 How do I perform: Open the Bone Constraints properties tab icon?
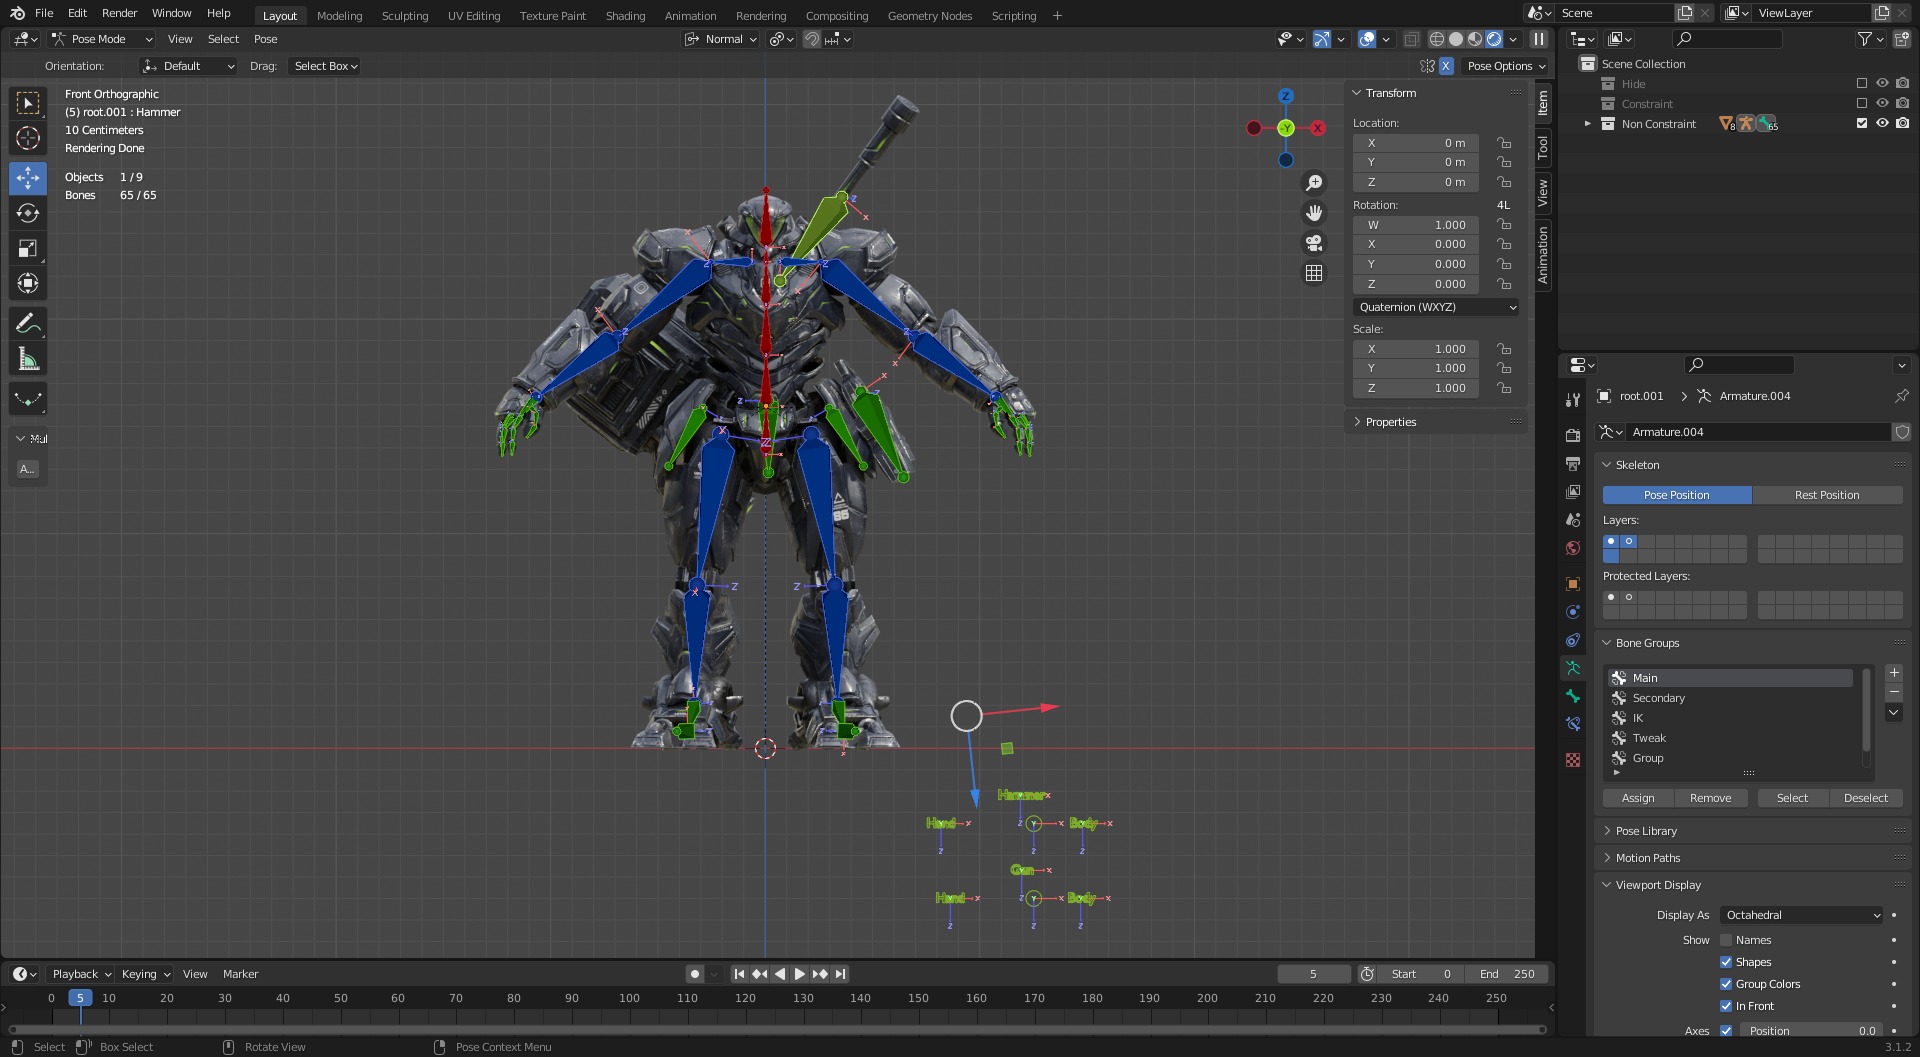[1573, 724]
